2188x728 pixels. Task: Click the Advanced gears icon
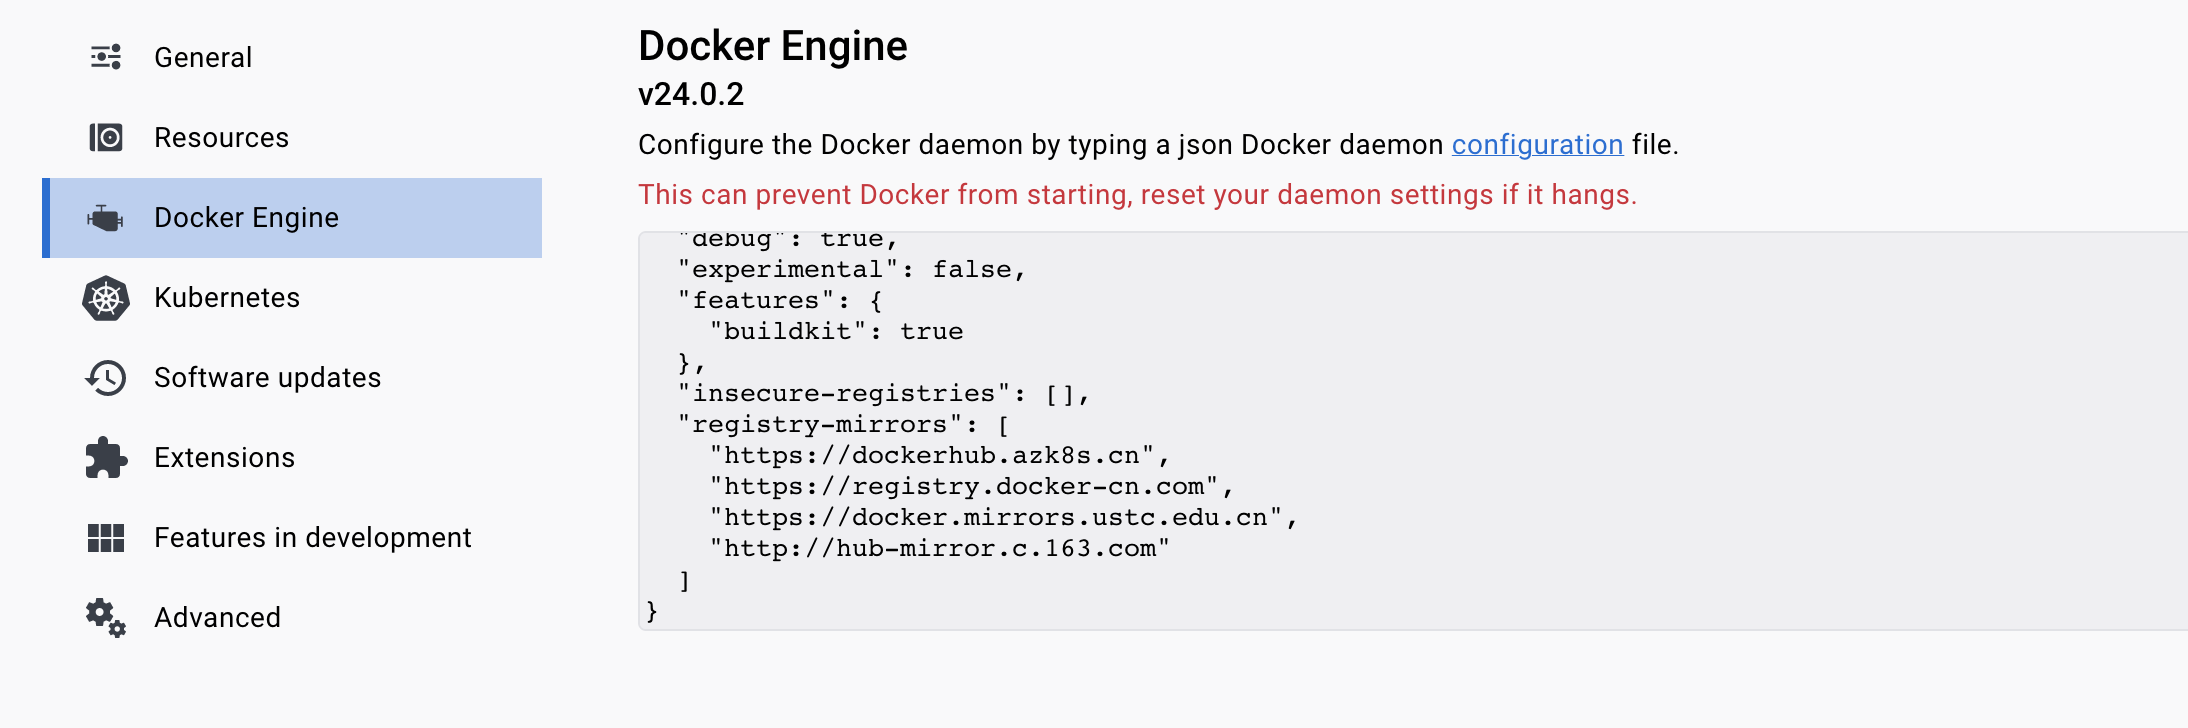[x=106, y=618]
